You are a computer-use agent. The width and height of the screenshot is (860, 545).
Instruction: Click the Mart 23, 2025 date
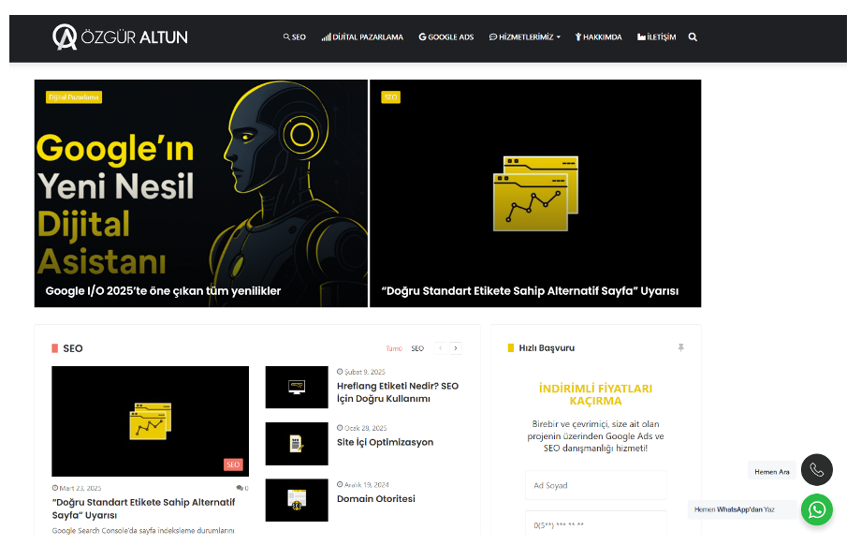point(77,488)
